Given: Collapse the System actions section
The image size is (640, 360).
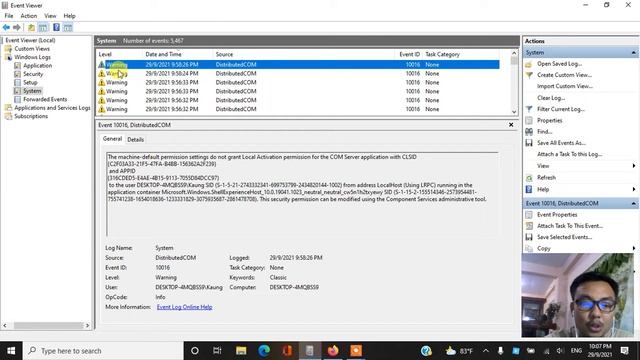Looking at the screenshot, I should [x=633, y=53].
